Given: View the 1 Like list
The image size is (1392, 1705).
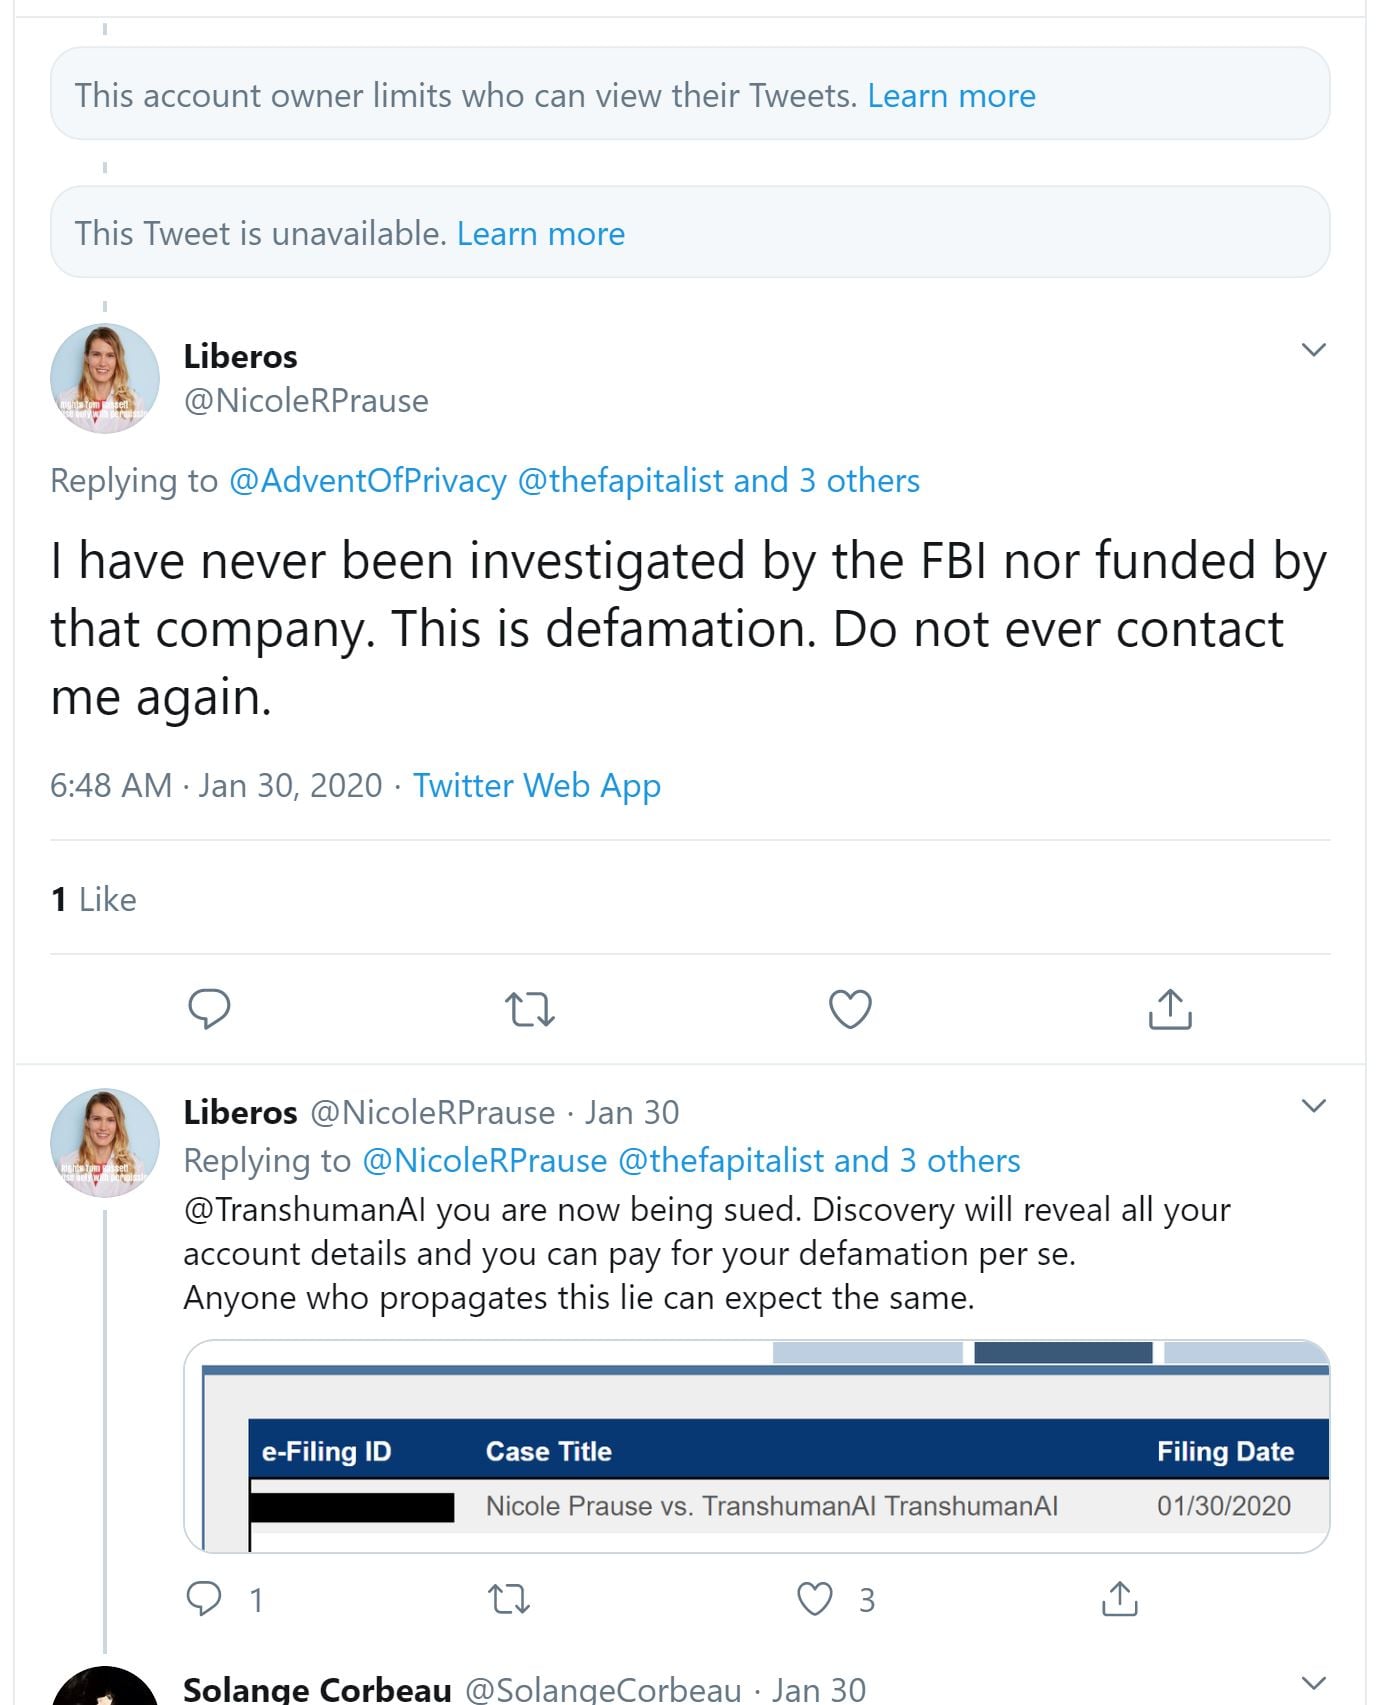Looking at the screenshot, I should pos(93,899).
